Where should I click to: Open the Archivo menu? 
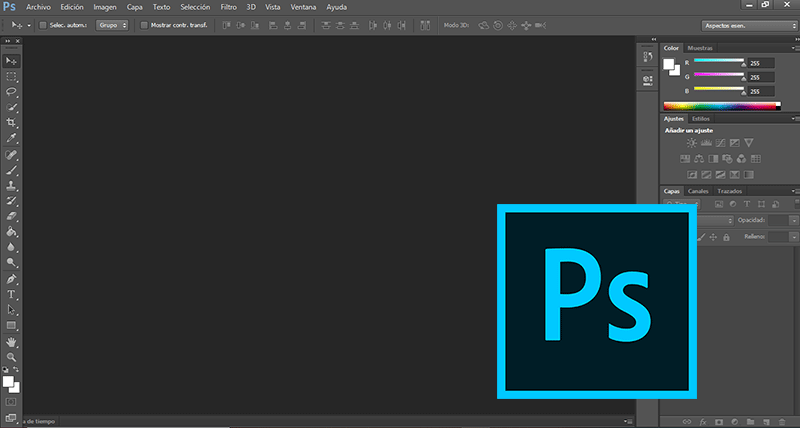point(38,7)
